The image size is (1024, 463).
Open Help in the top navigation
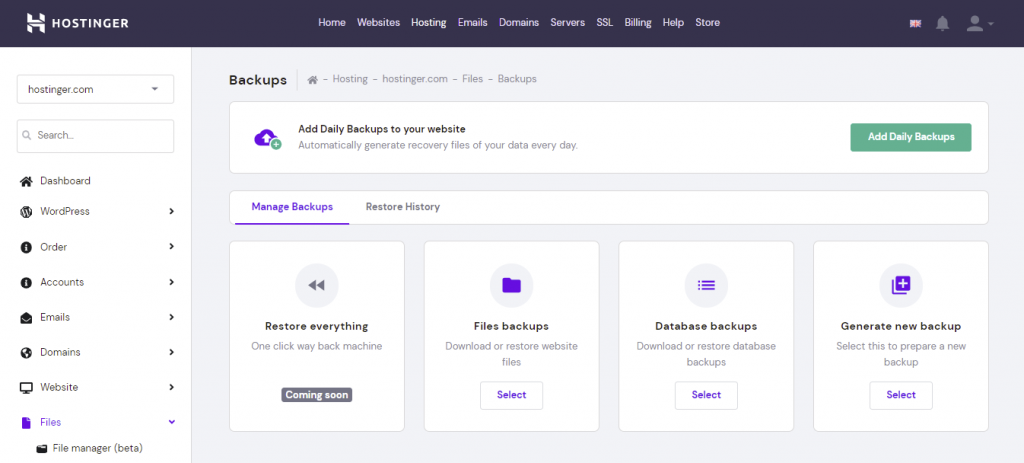pyautogui.click(x=673, y=23)
